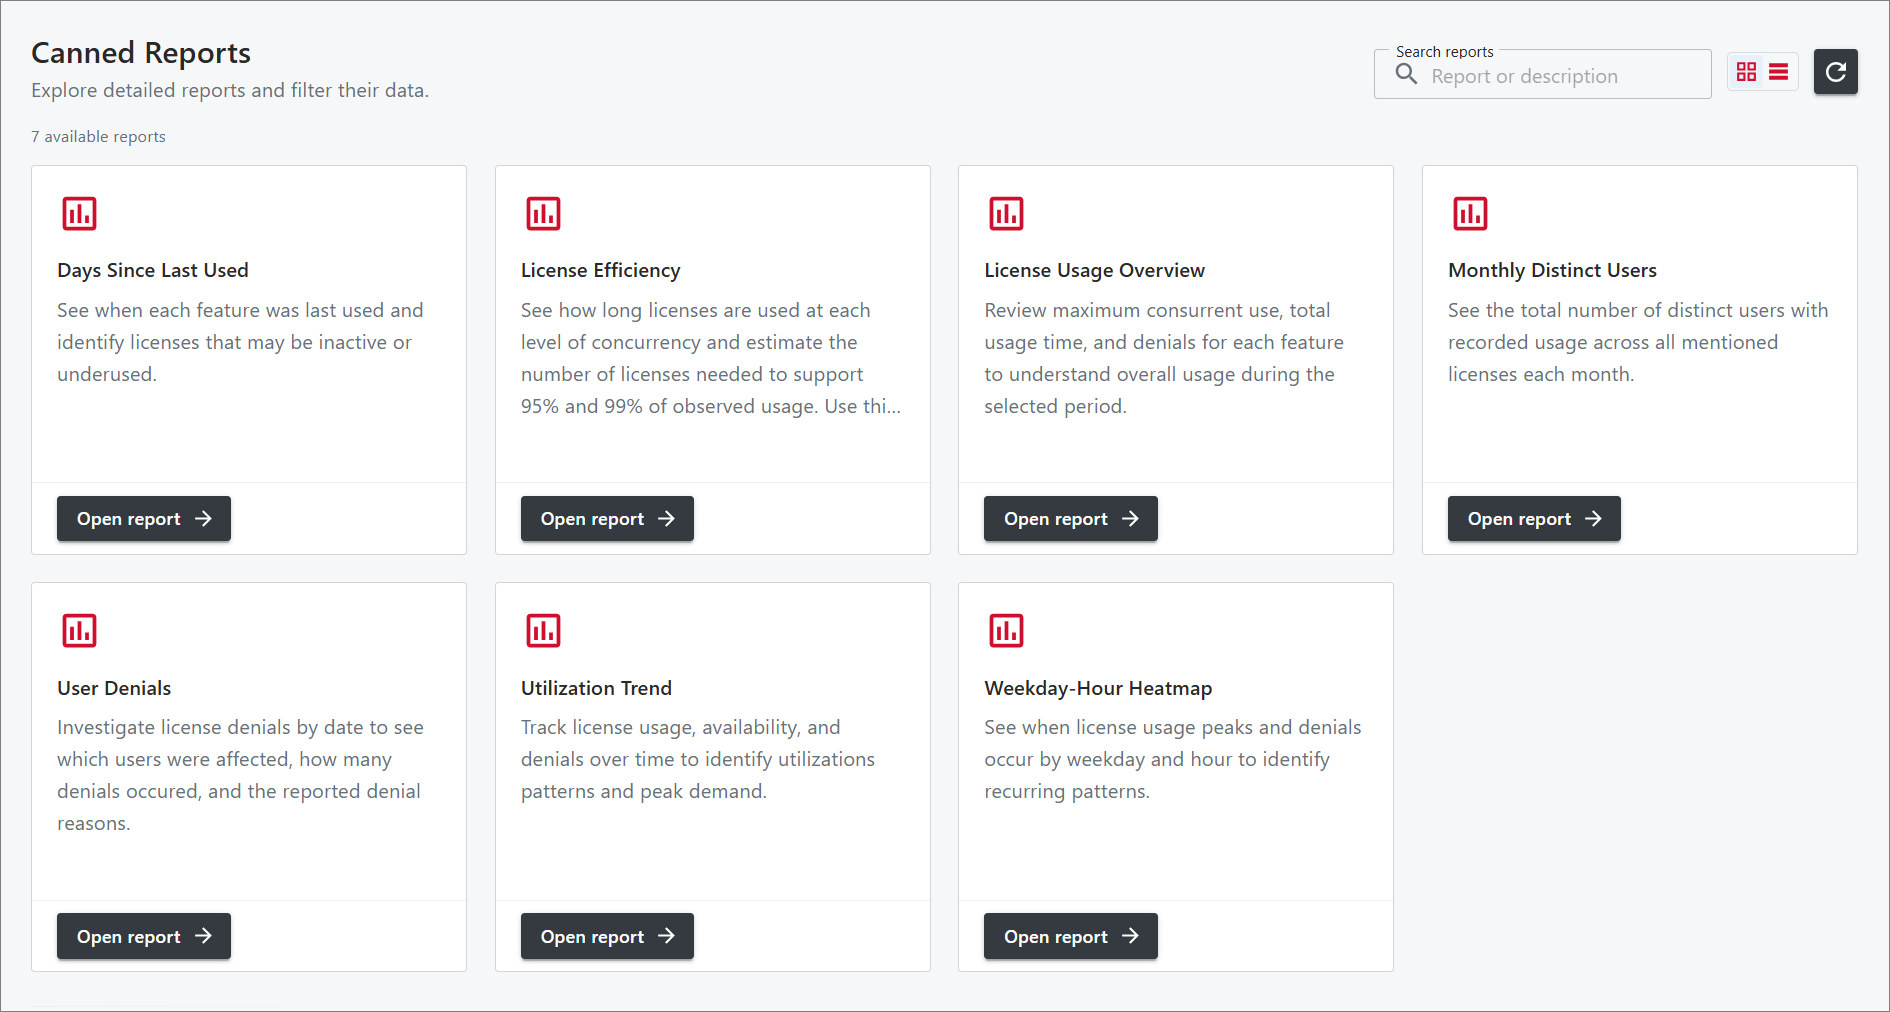Image resolution: width=1890 pixels, height=1012 pixels.
Task: Click the Monthly Distinct Users chart icon
Action: (x=1470, y=213)
